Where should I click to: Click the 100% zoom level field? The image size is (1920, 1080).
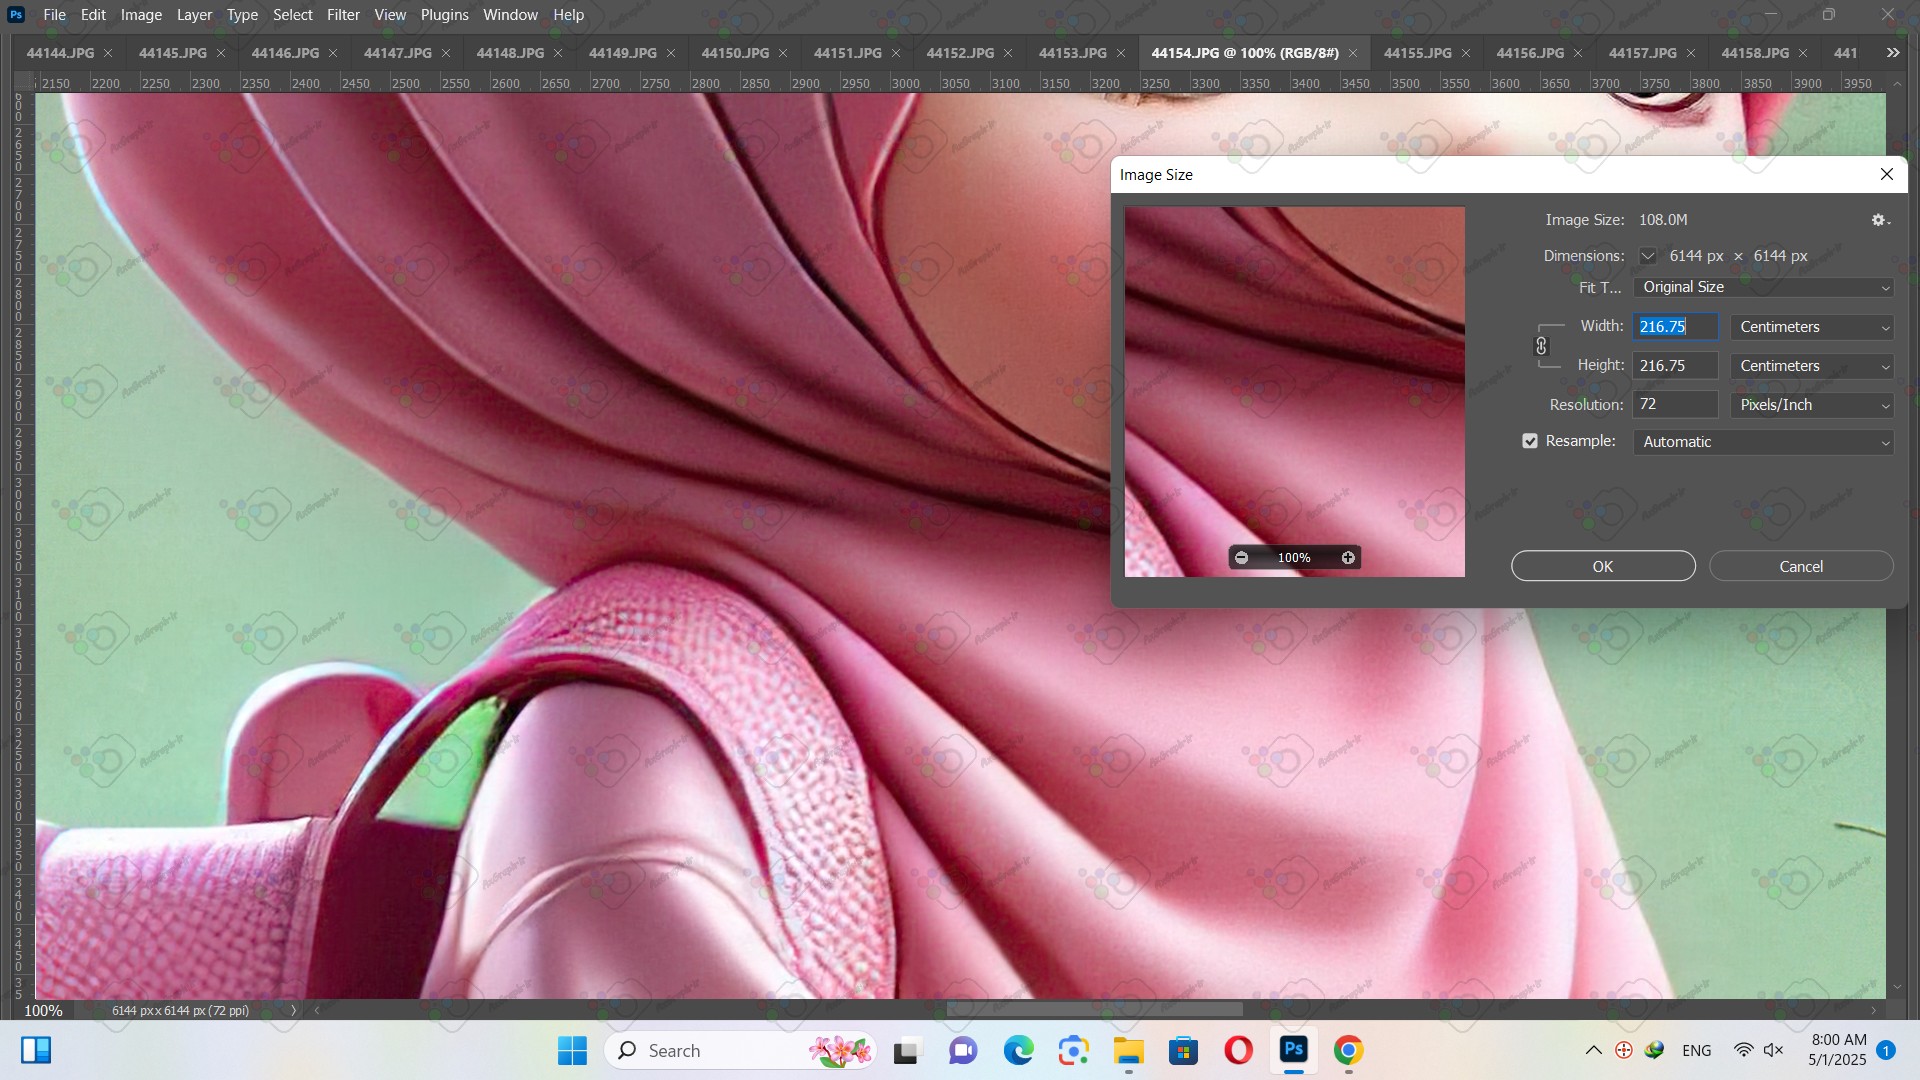[43, 1010]
